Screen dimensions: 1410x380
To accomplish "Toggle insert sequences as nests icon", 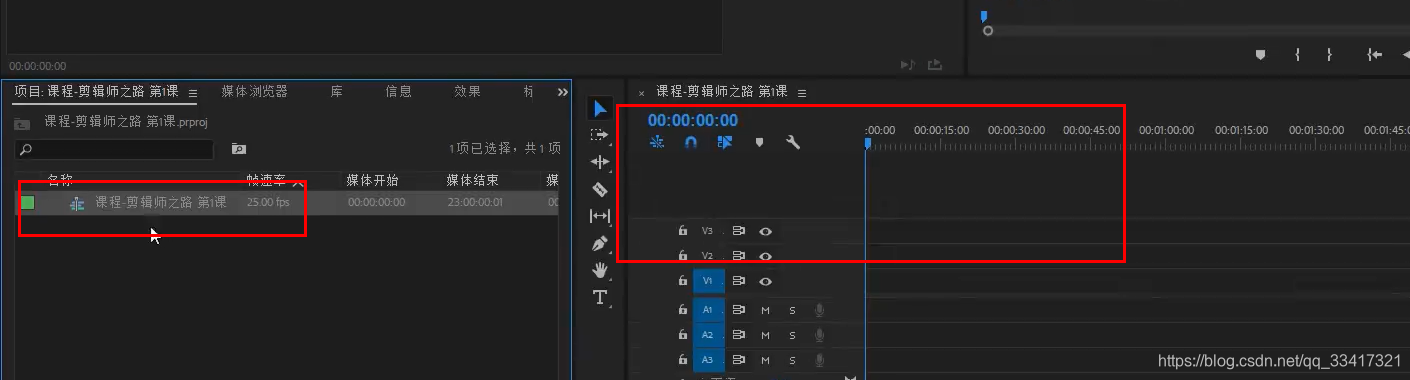I will click(657, 142).
